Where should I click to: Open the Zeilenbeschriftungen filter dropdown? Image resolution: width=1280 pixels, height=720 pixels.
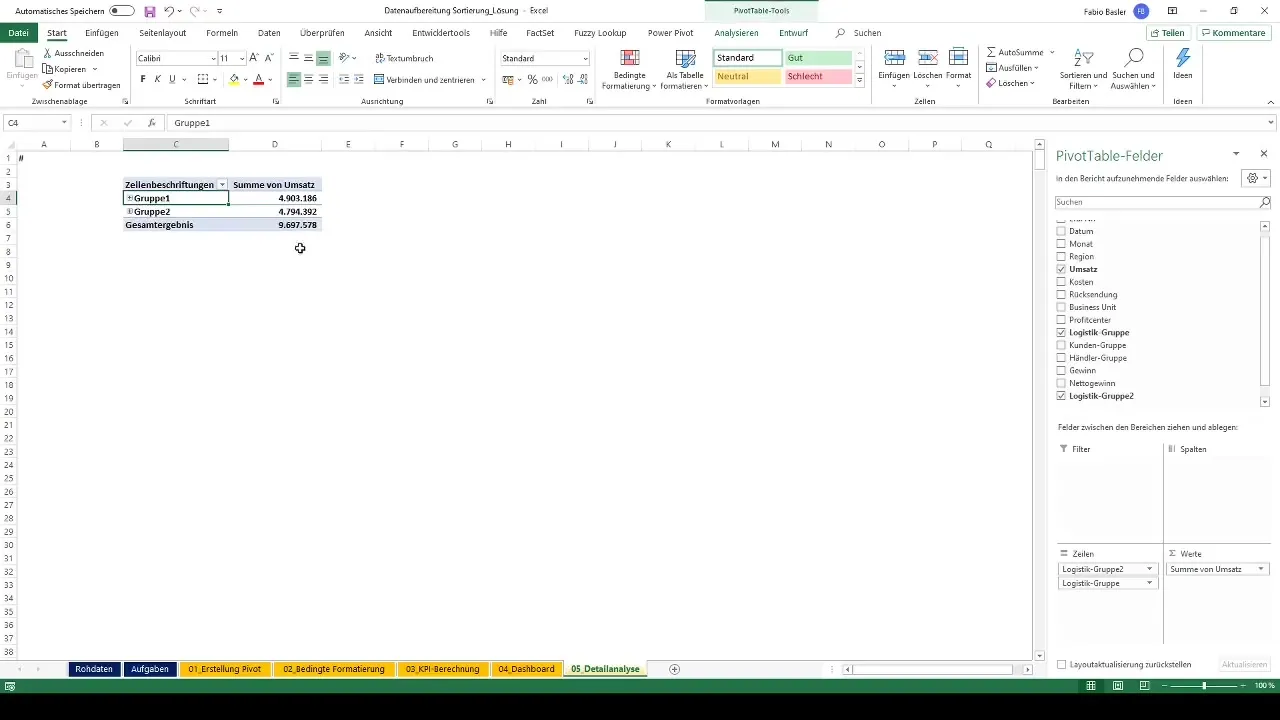222,185
